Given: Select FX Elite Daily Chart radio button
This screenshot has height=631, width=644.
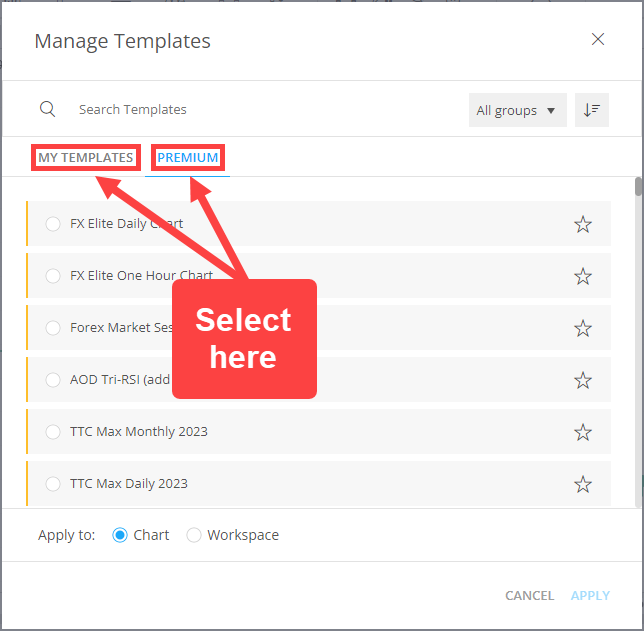Looking at the screenshot, I should (53, 224).
